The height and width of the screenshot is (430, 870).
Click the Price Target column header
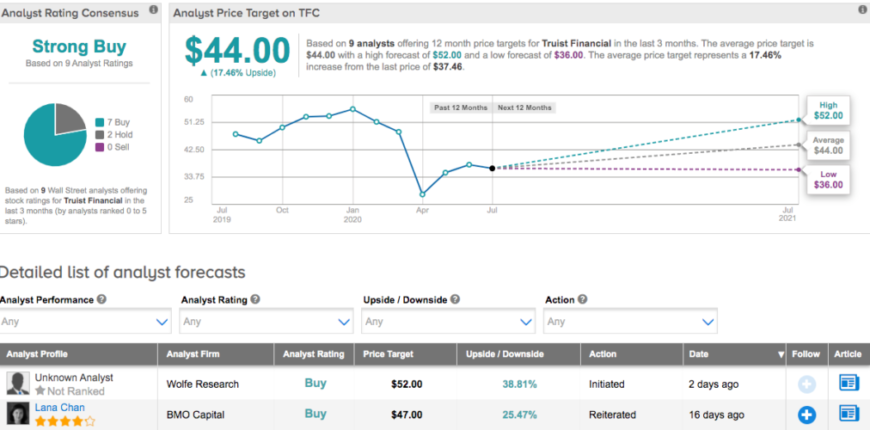[406, 354]
